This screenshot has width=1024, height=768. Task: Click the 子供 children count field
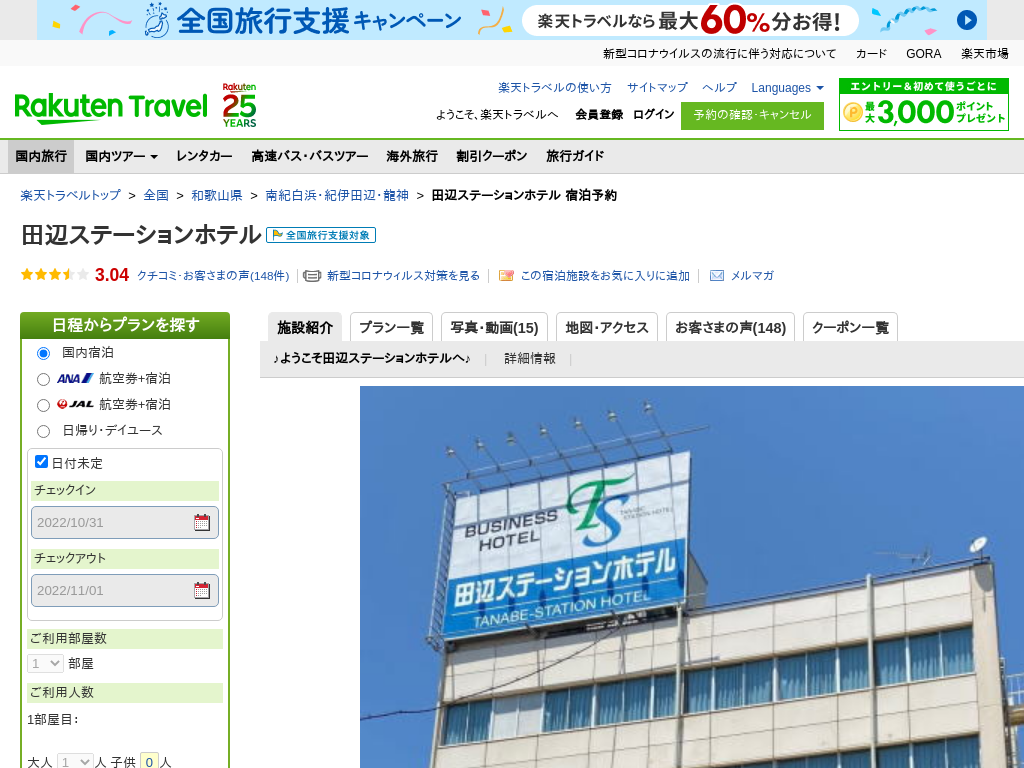149,761
